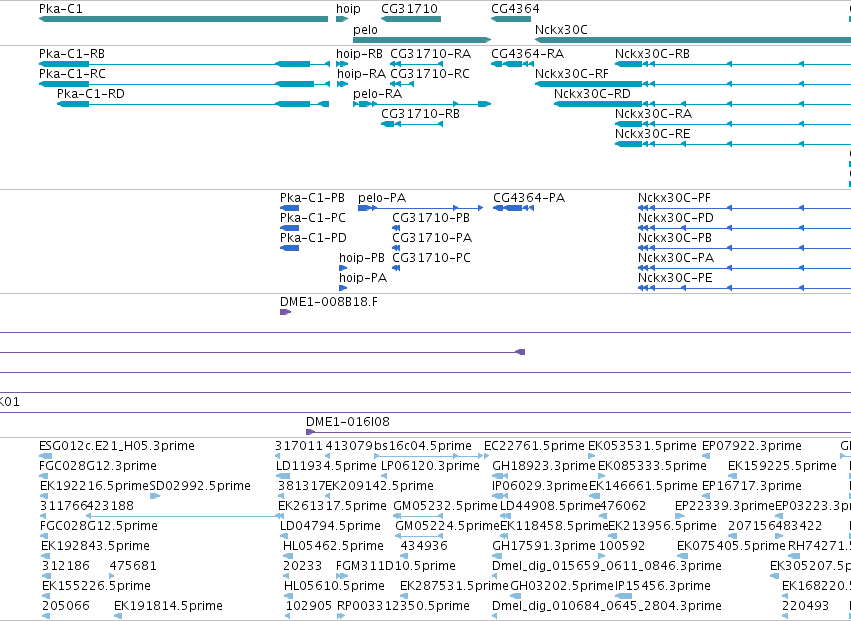Image resolution: width=851 pixels, height=621 pixels.
Task: Open the Nckx30C-RB transcript label
Action: click(x=652, y=54)
